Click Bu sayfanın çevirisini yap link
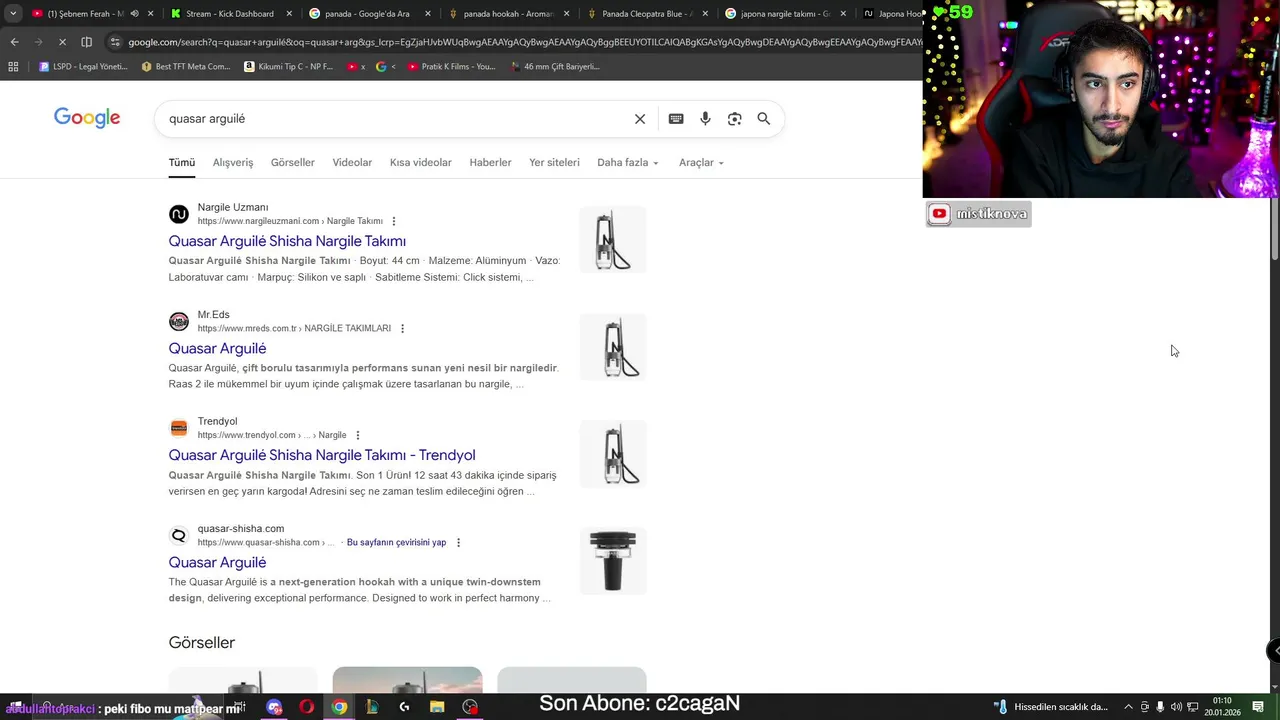Viewport: 1280px width, 720px height. coord(396,542)
